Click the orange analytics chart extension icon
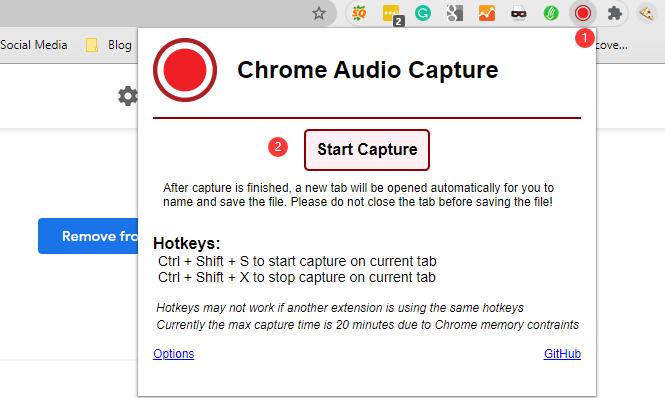Image resolution: width=665 pixels, height=398 pixels. pyautogui.click(x=486, y=13)
